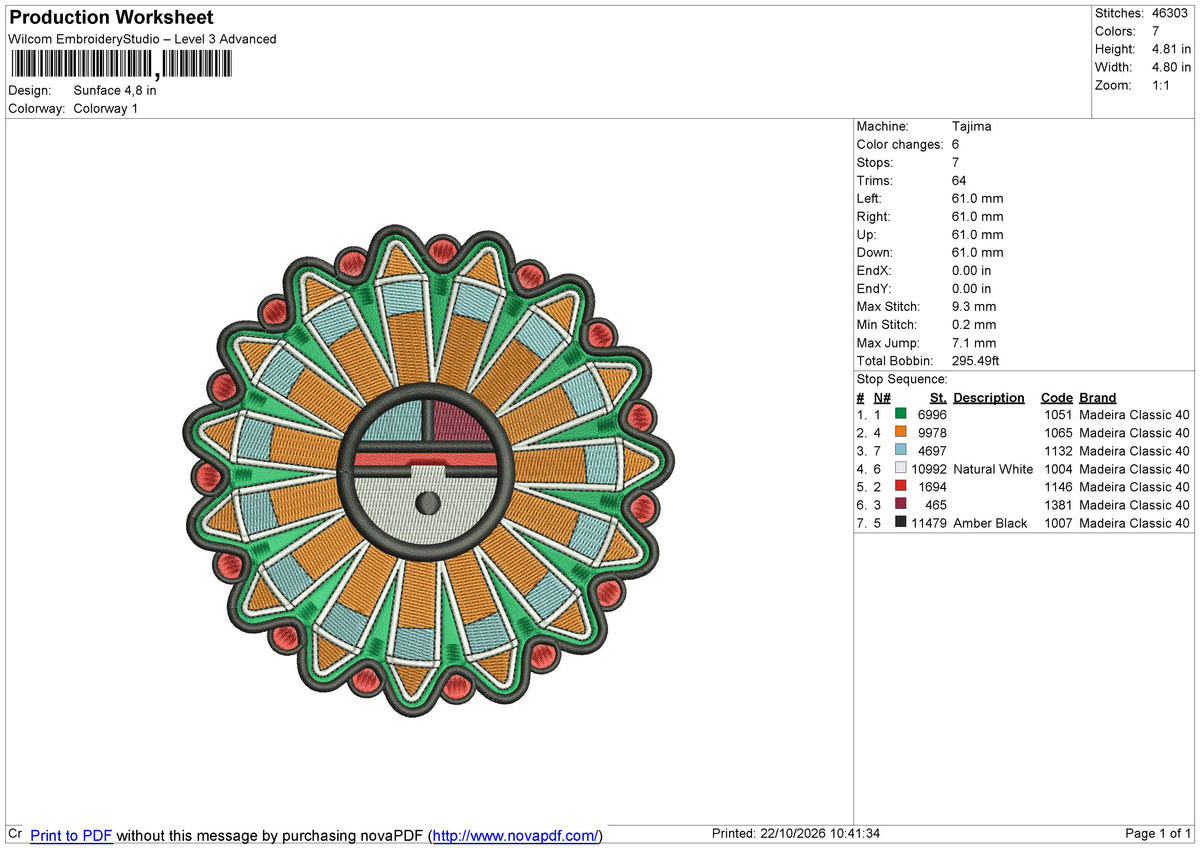Screen dimensions: 1200x848
Task: Click stitch count 1694 in row 5
Action: point(932,487)
